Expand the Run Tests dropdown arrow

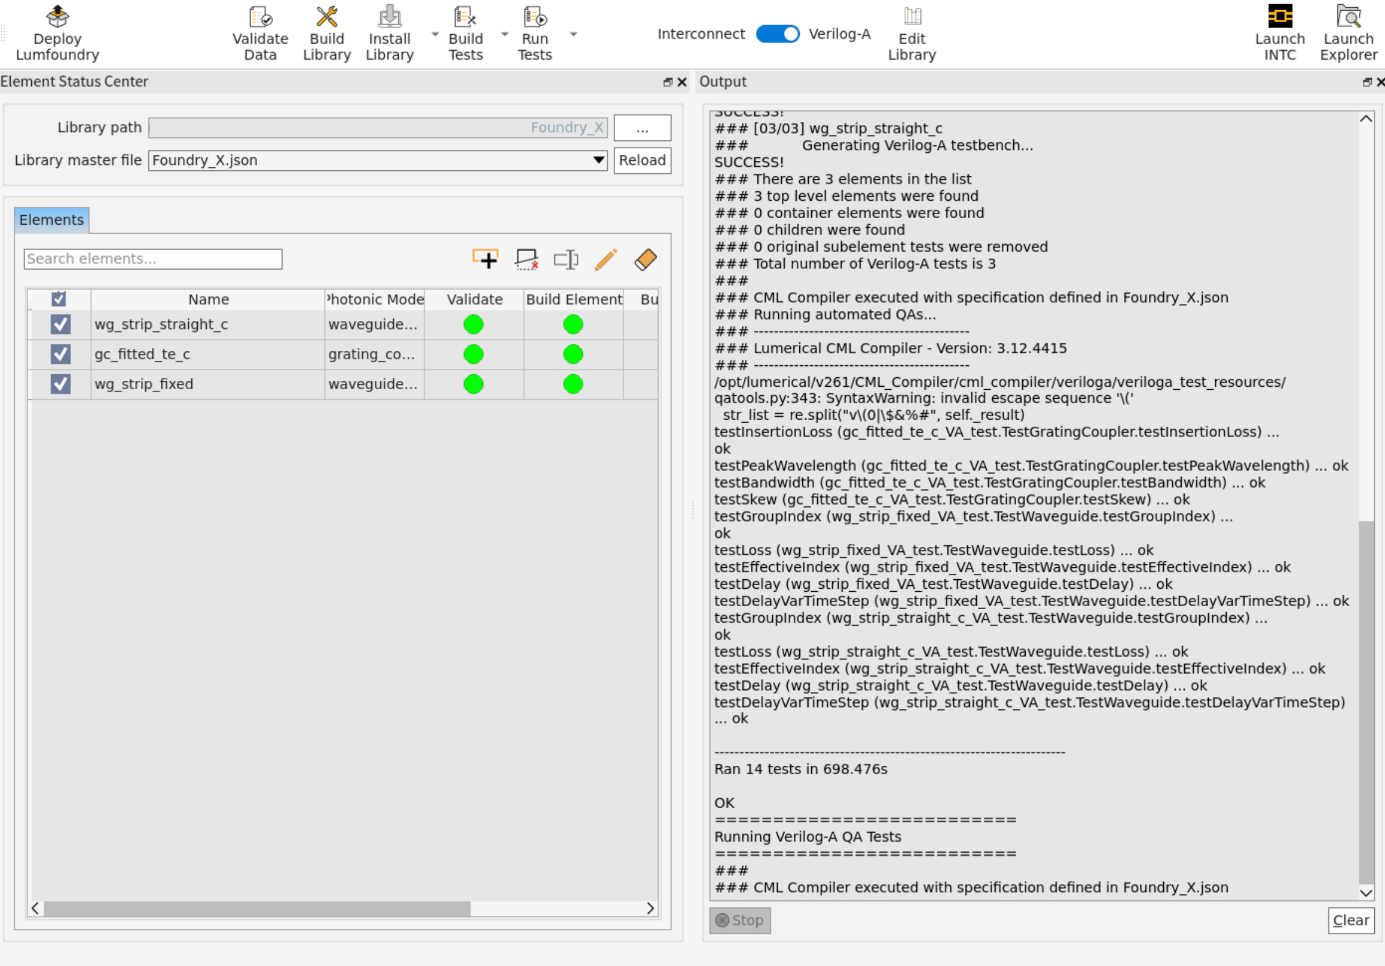pos(573,34)
